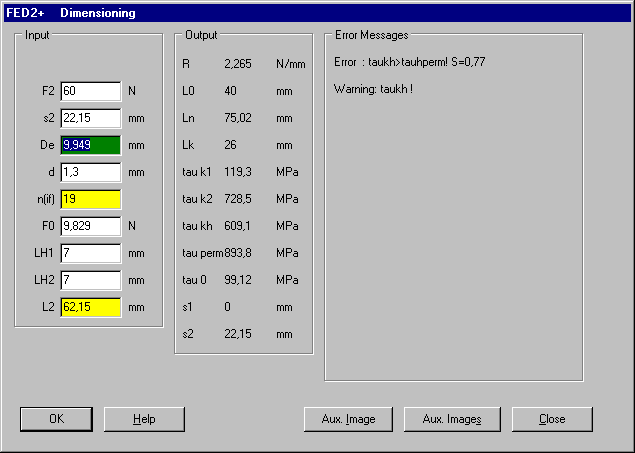Click the tau kh output value 609,1
Image resolution: width=635 pixels, height=453 pixels.
[x=240, y=226]
